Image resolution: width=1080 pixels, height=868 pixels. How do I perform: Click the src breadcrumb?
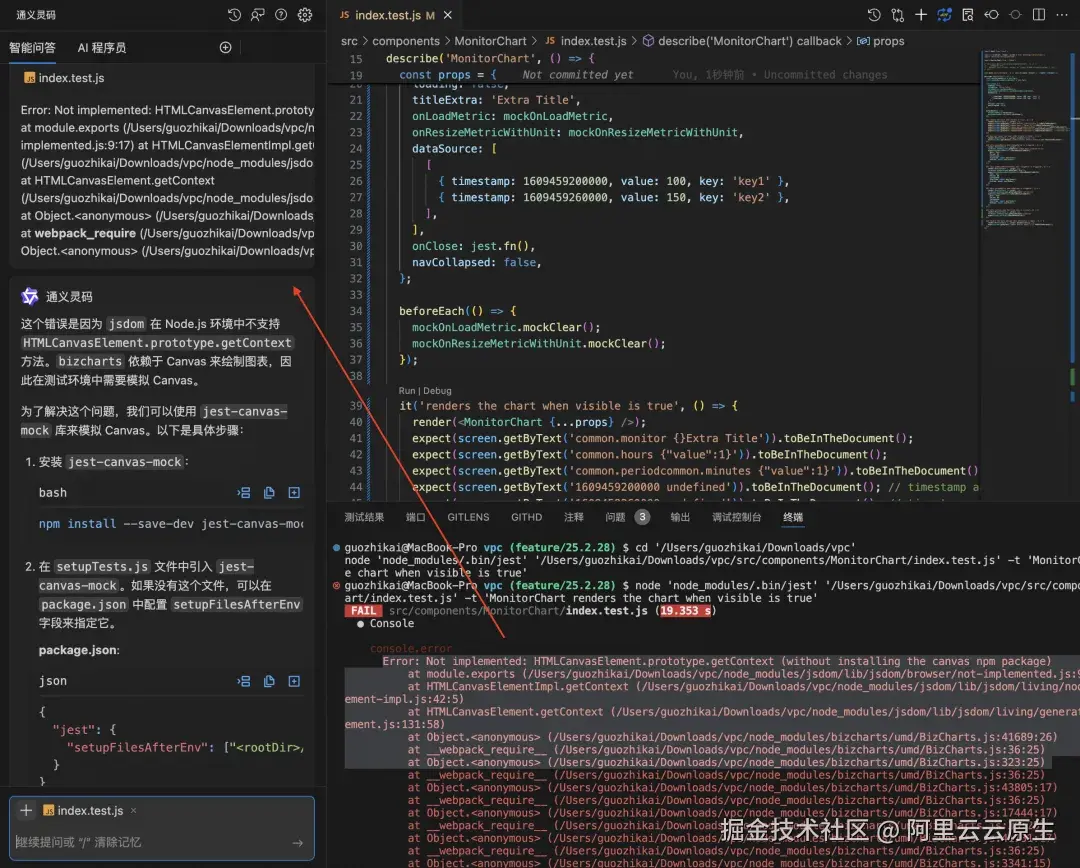tap(349, 41)
